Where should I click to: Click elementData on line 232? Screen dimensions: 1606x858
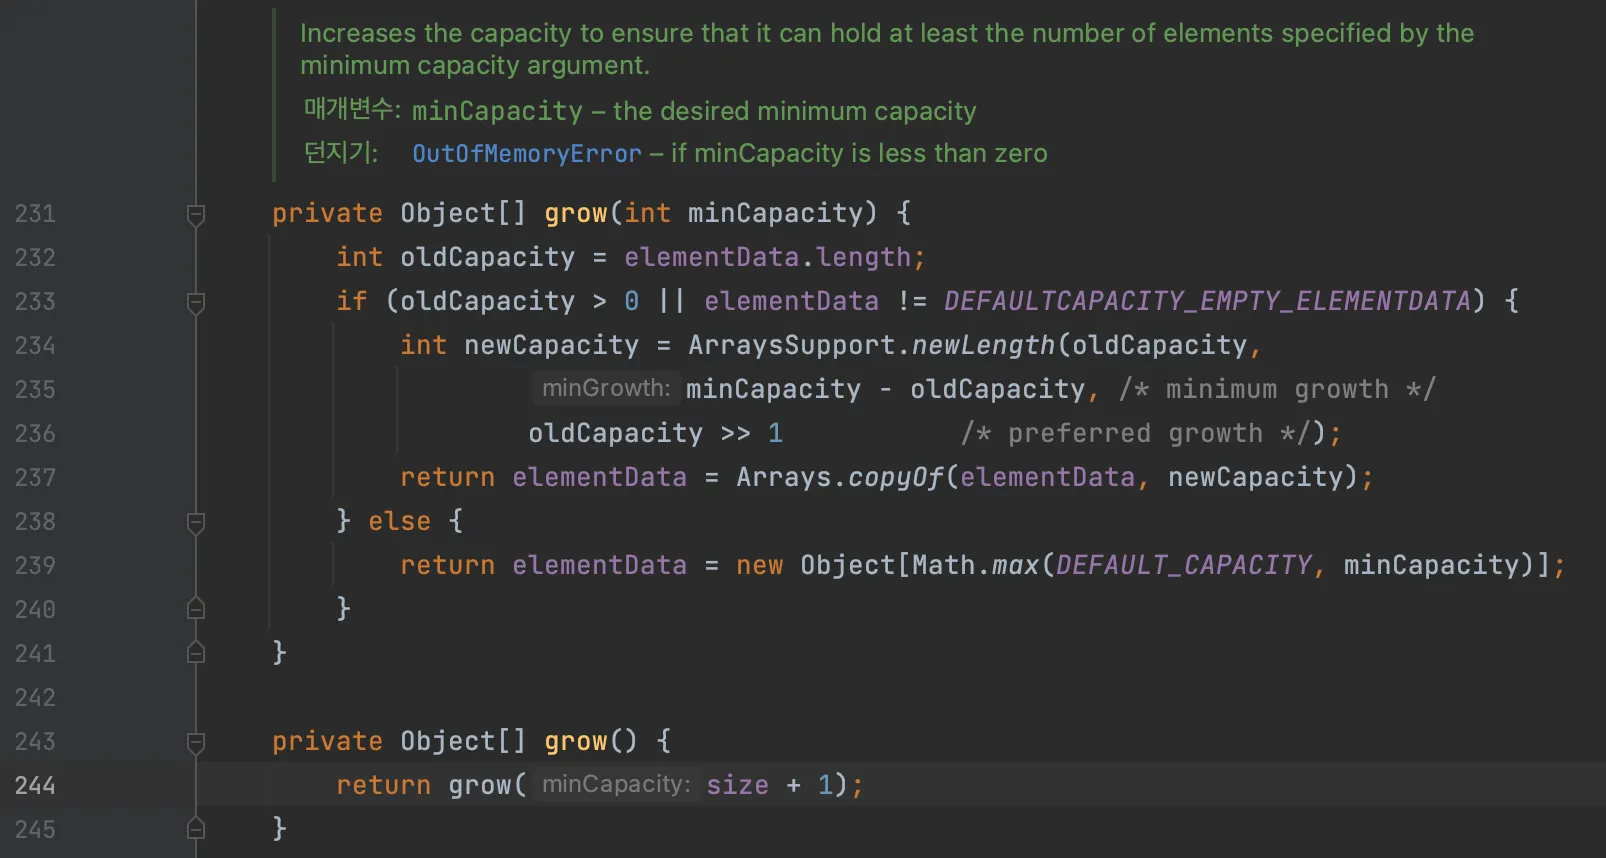(x=712, y=257)
